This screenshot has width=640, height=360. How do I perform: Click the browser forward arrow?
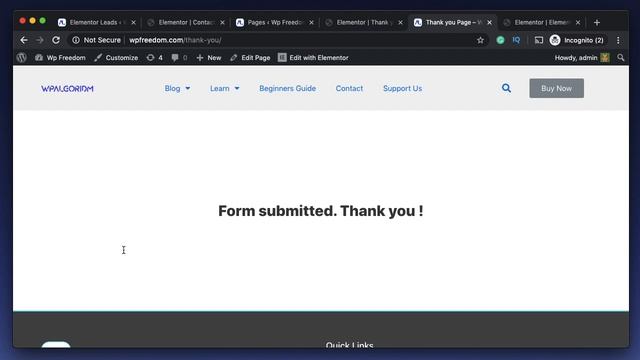(40, 40)
